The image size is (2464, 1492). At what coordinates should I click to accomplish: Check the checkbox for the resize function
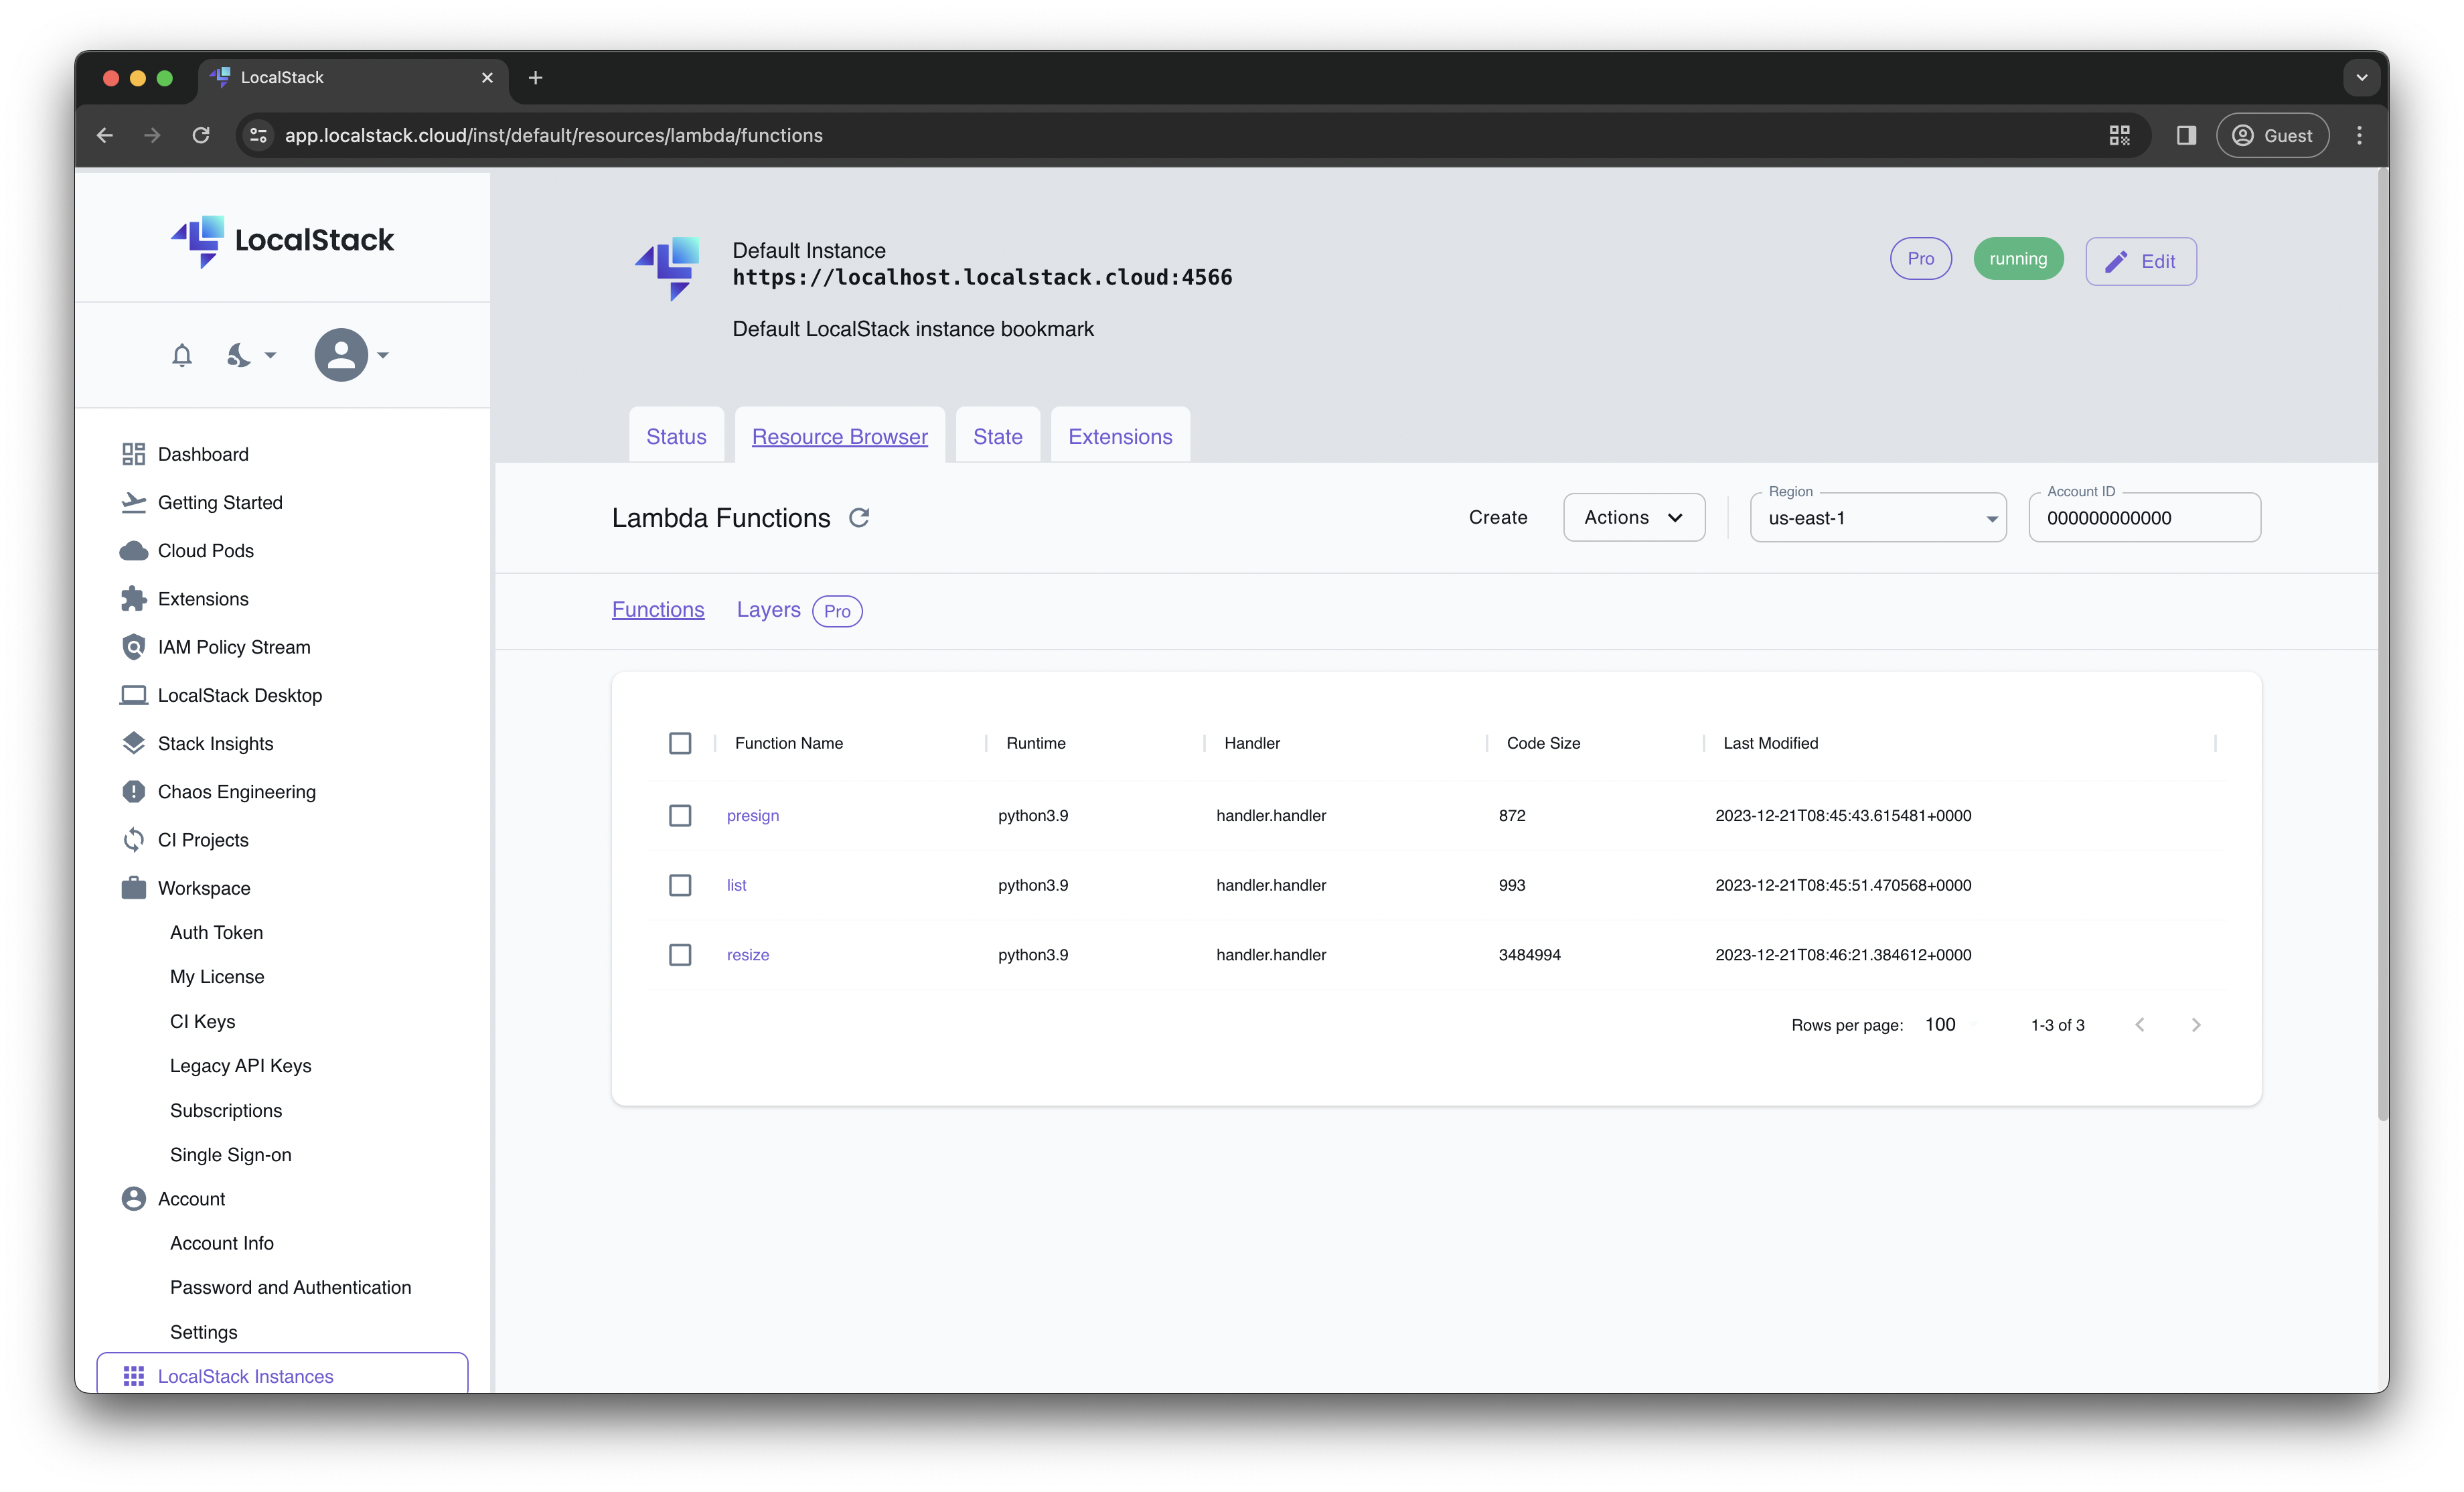point(681,954)
